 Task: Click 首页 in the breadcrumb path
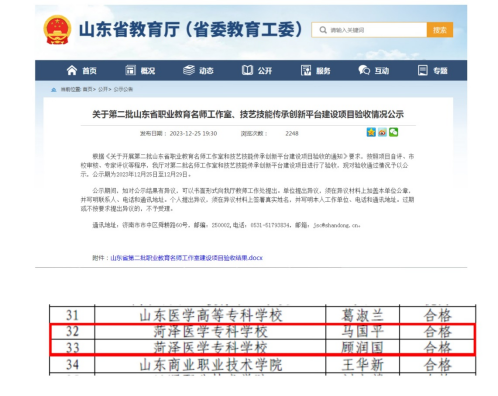coord(88,89)
